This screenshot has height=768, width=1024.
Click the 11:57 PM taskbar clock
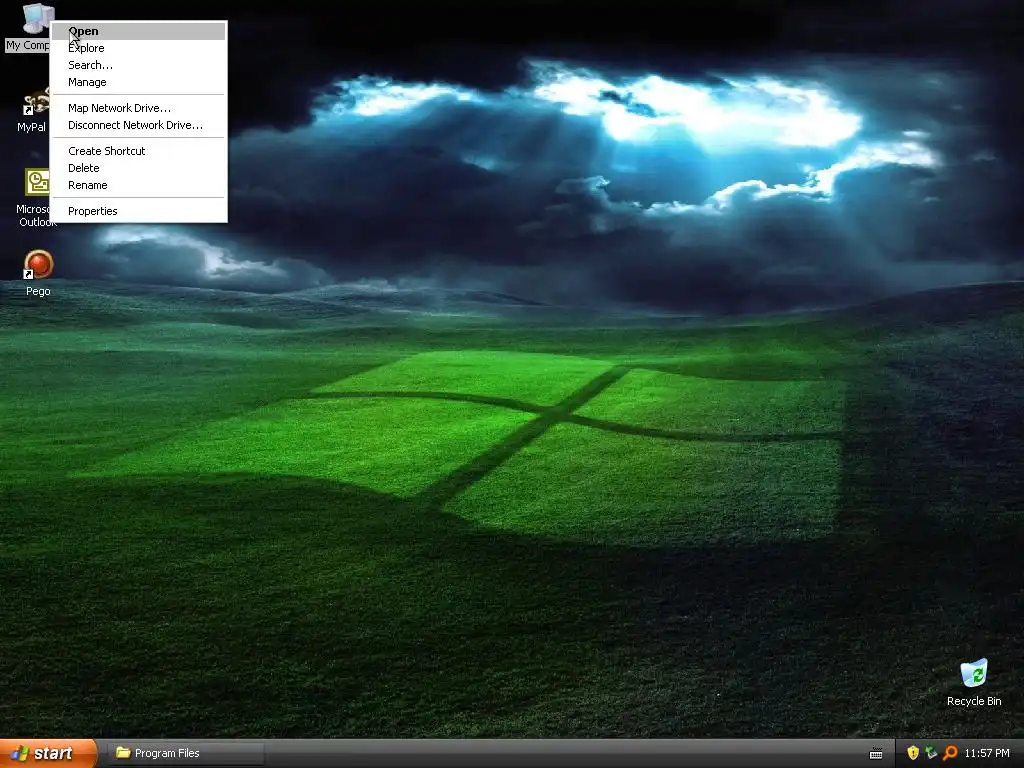click(987, 753)
